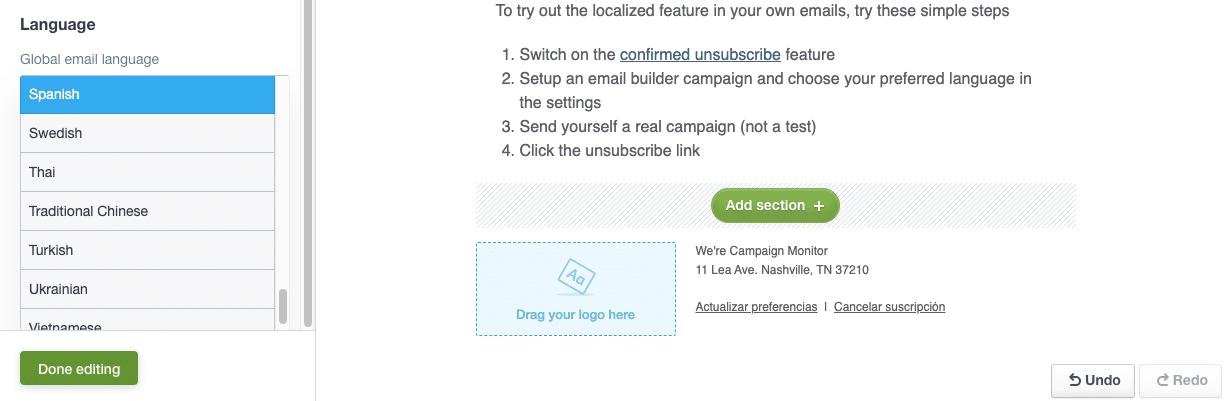
Task: Select the Thai language option
Action: click(147, 172)
